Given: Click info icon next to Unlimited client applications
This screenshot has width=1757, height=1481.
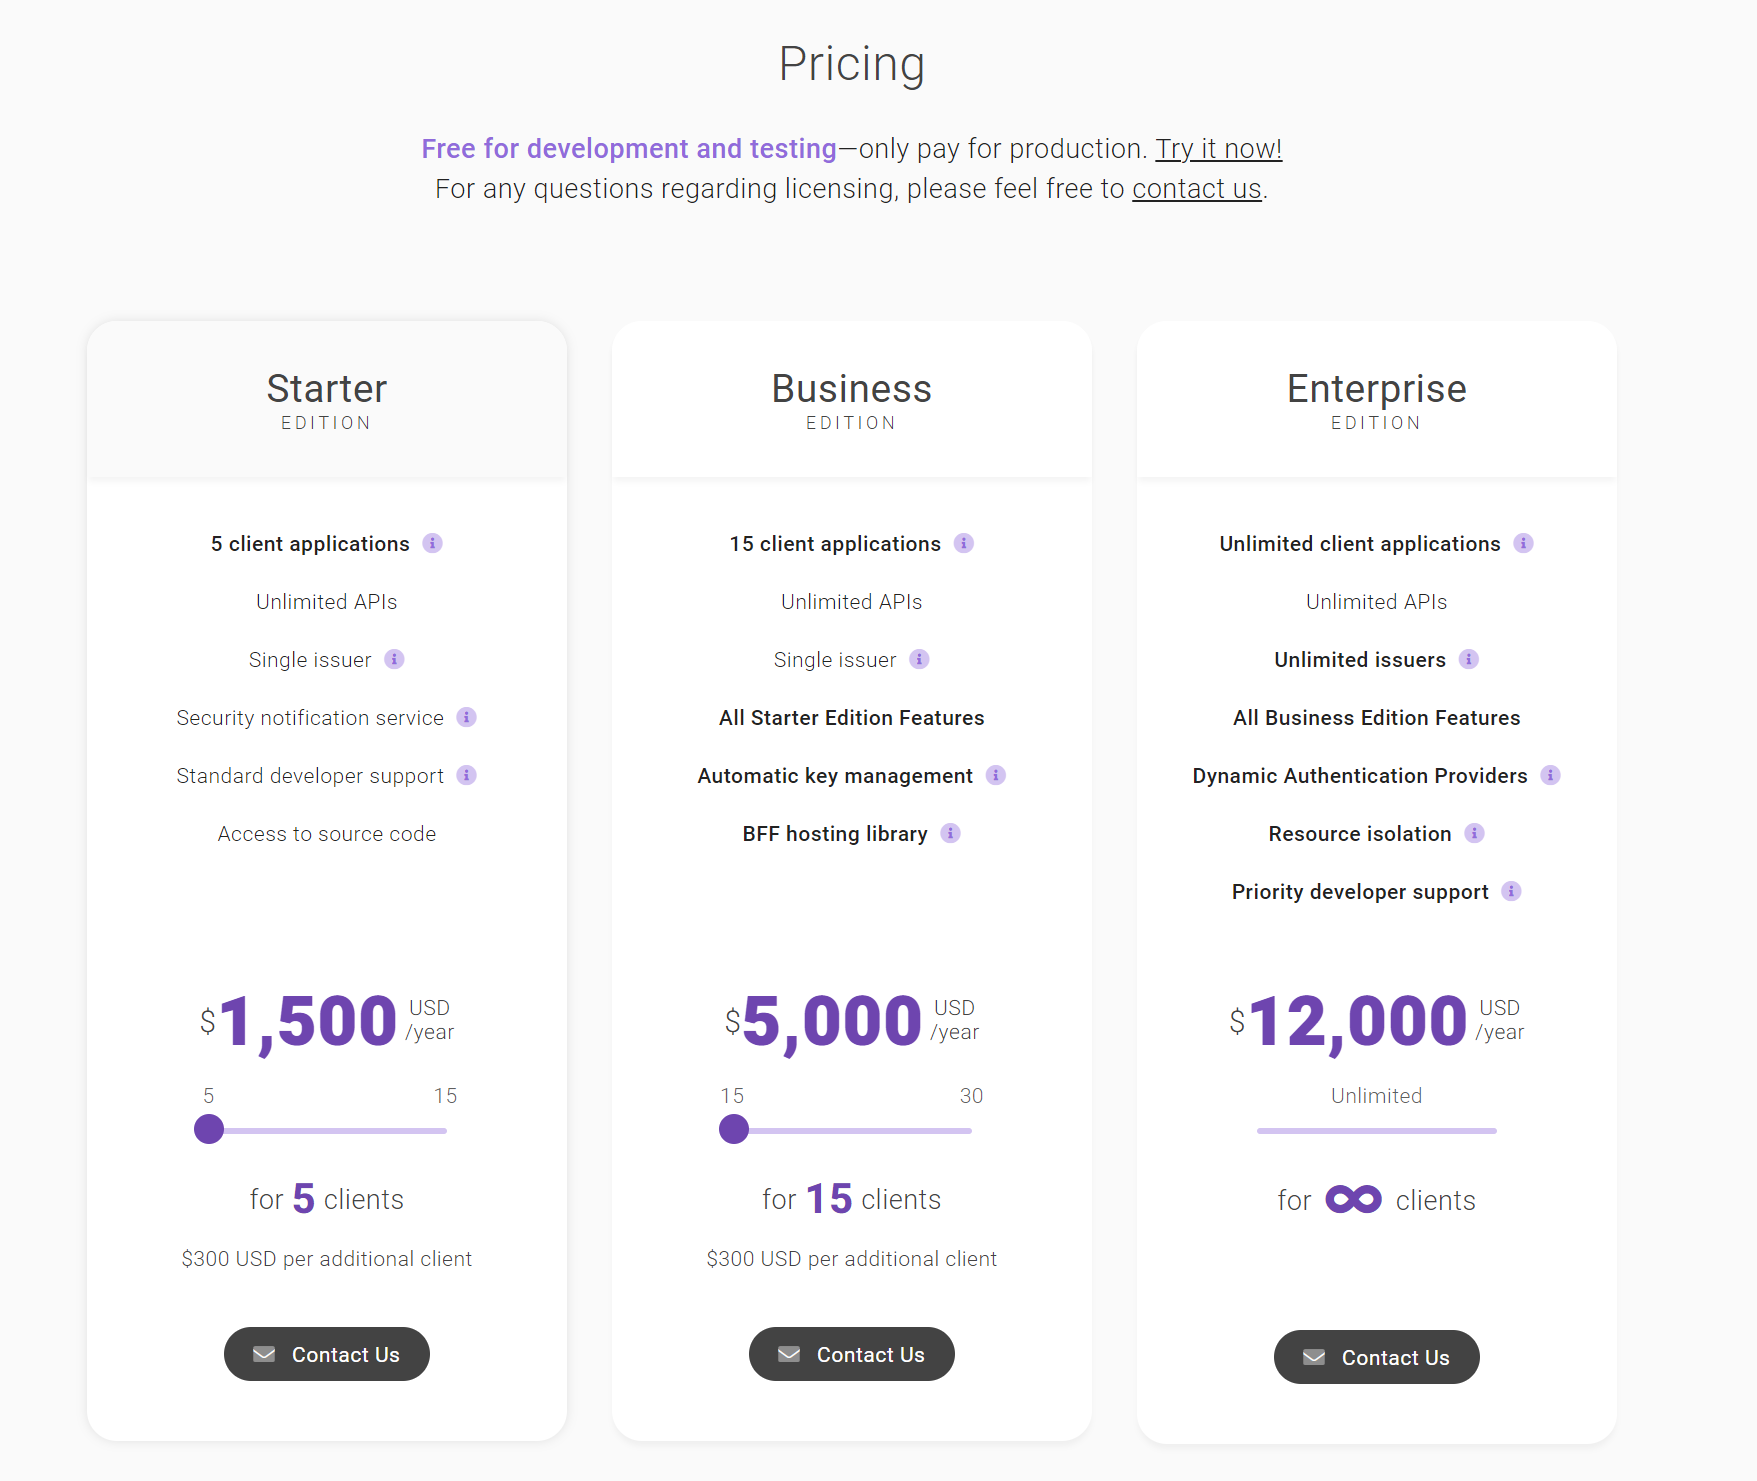Looking at the screenshot, I should click(x=1523, y=543).
